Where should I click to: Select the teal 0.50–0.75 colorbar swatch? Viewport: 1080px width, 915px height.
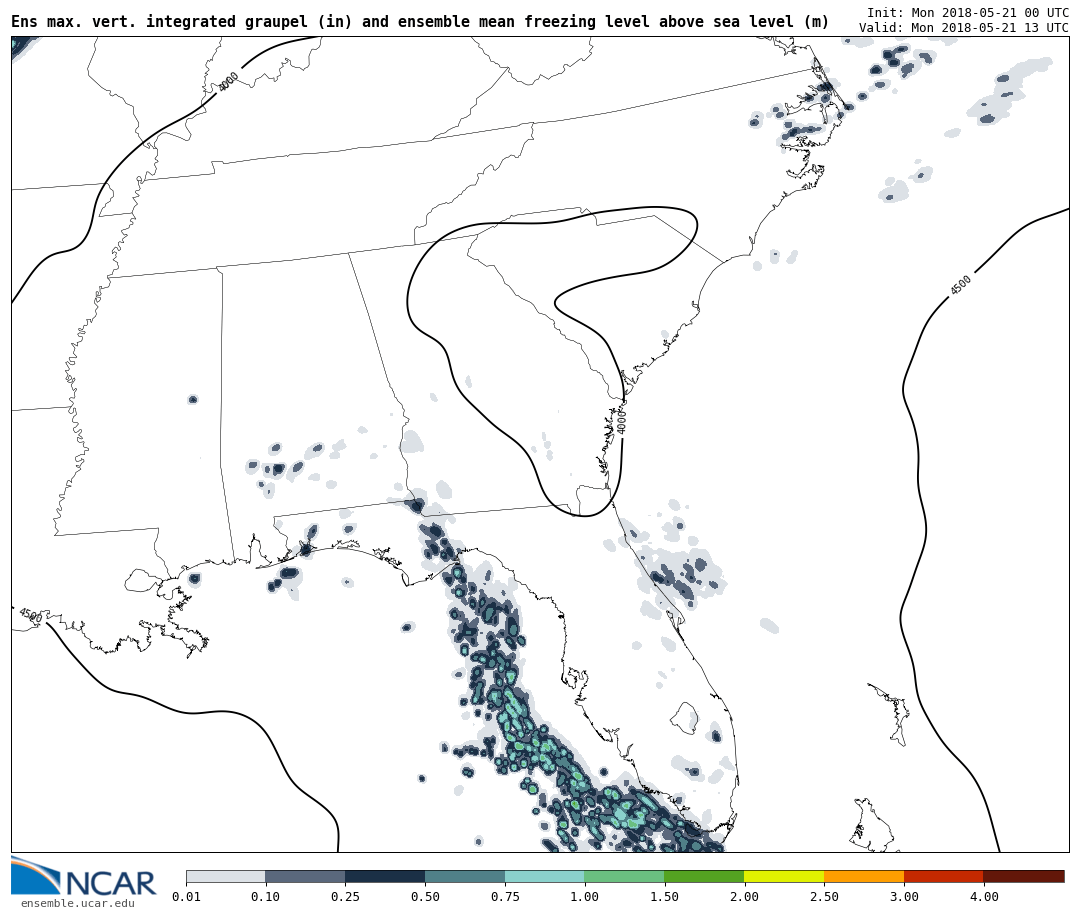pyautogui.click(x=465, y=876)
